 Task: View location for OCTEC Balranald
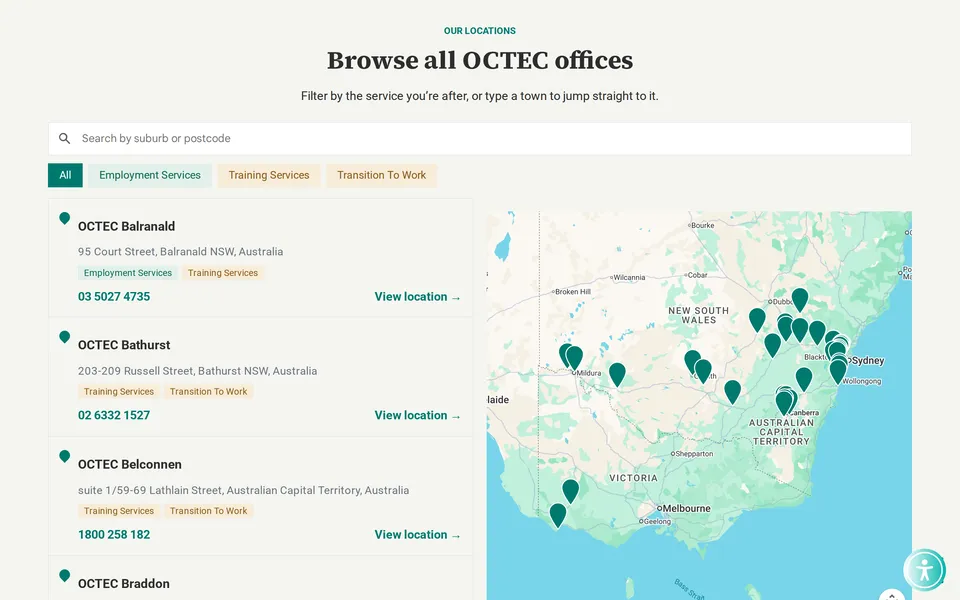pos(418,296)
